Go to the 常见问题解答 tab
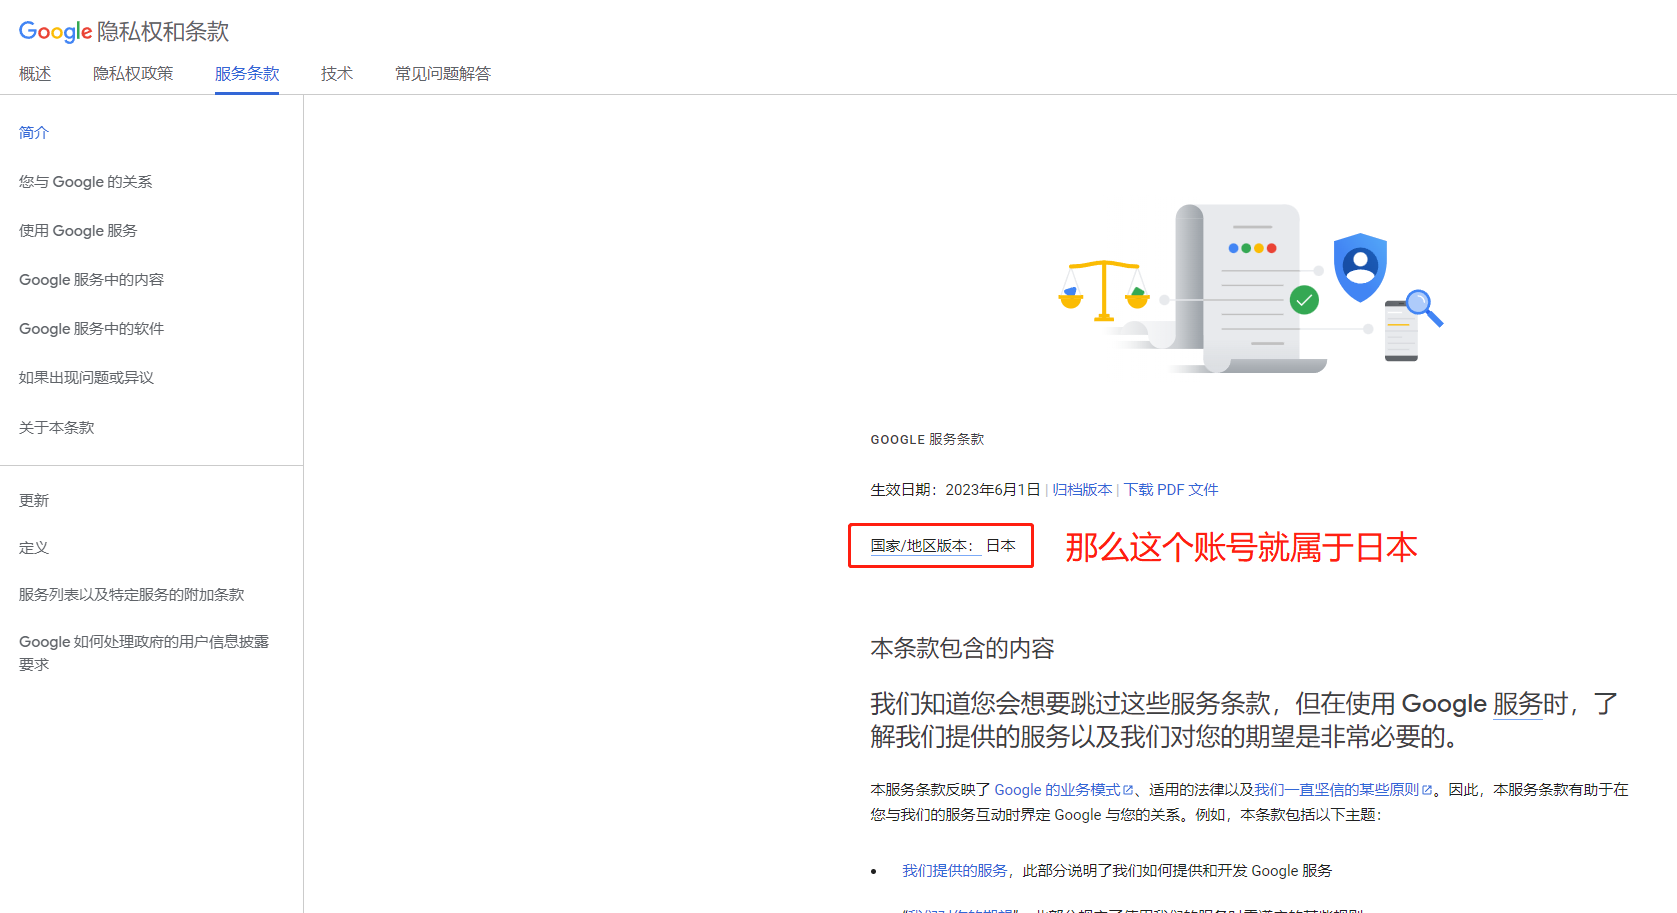The image size is (1677, 913). (x=443, y=74)
